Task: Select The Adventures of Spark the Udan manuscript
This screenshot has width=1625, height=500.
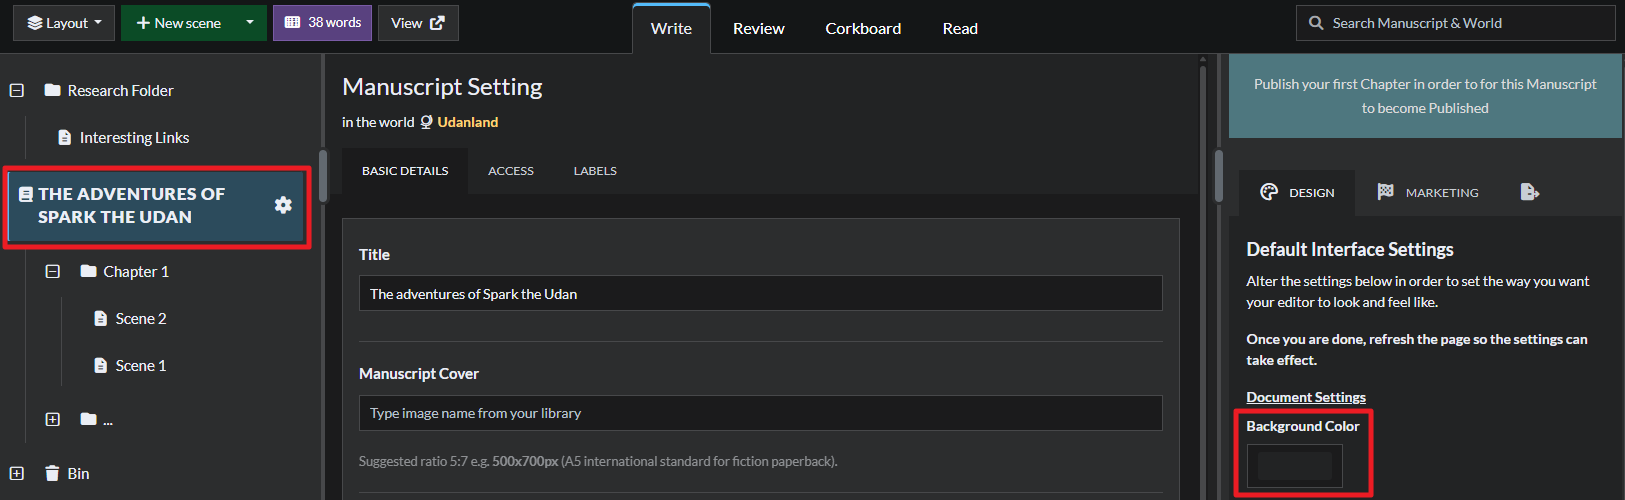Action: click(157, 207)
